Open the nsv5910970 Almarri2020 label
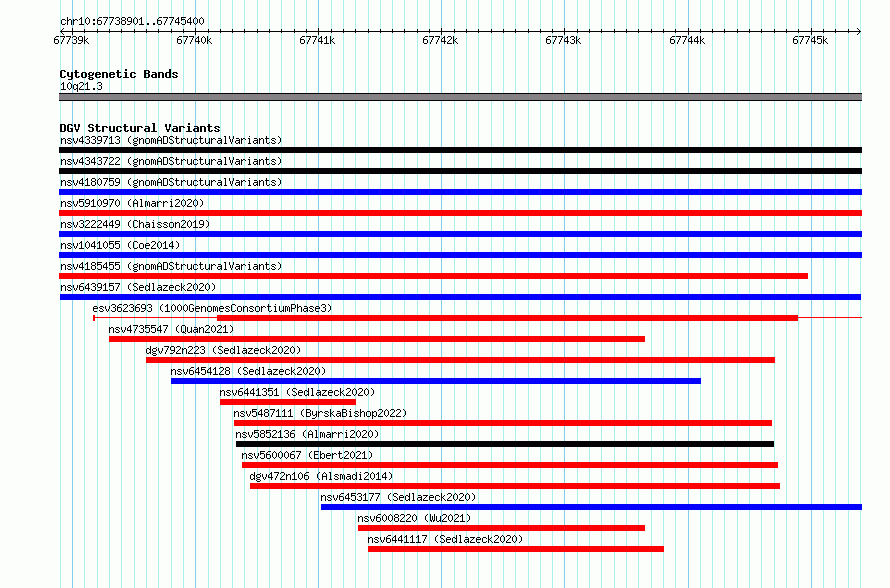Viewport: 890px width, 588px height. pos(132,203)
